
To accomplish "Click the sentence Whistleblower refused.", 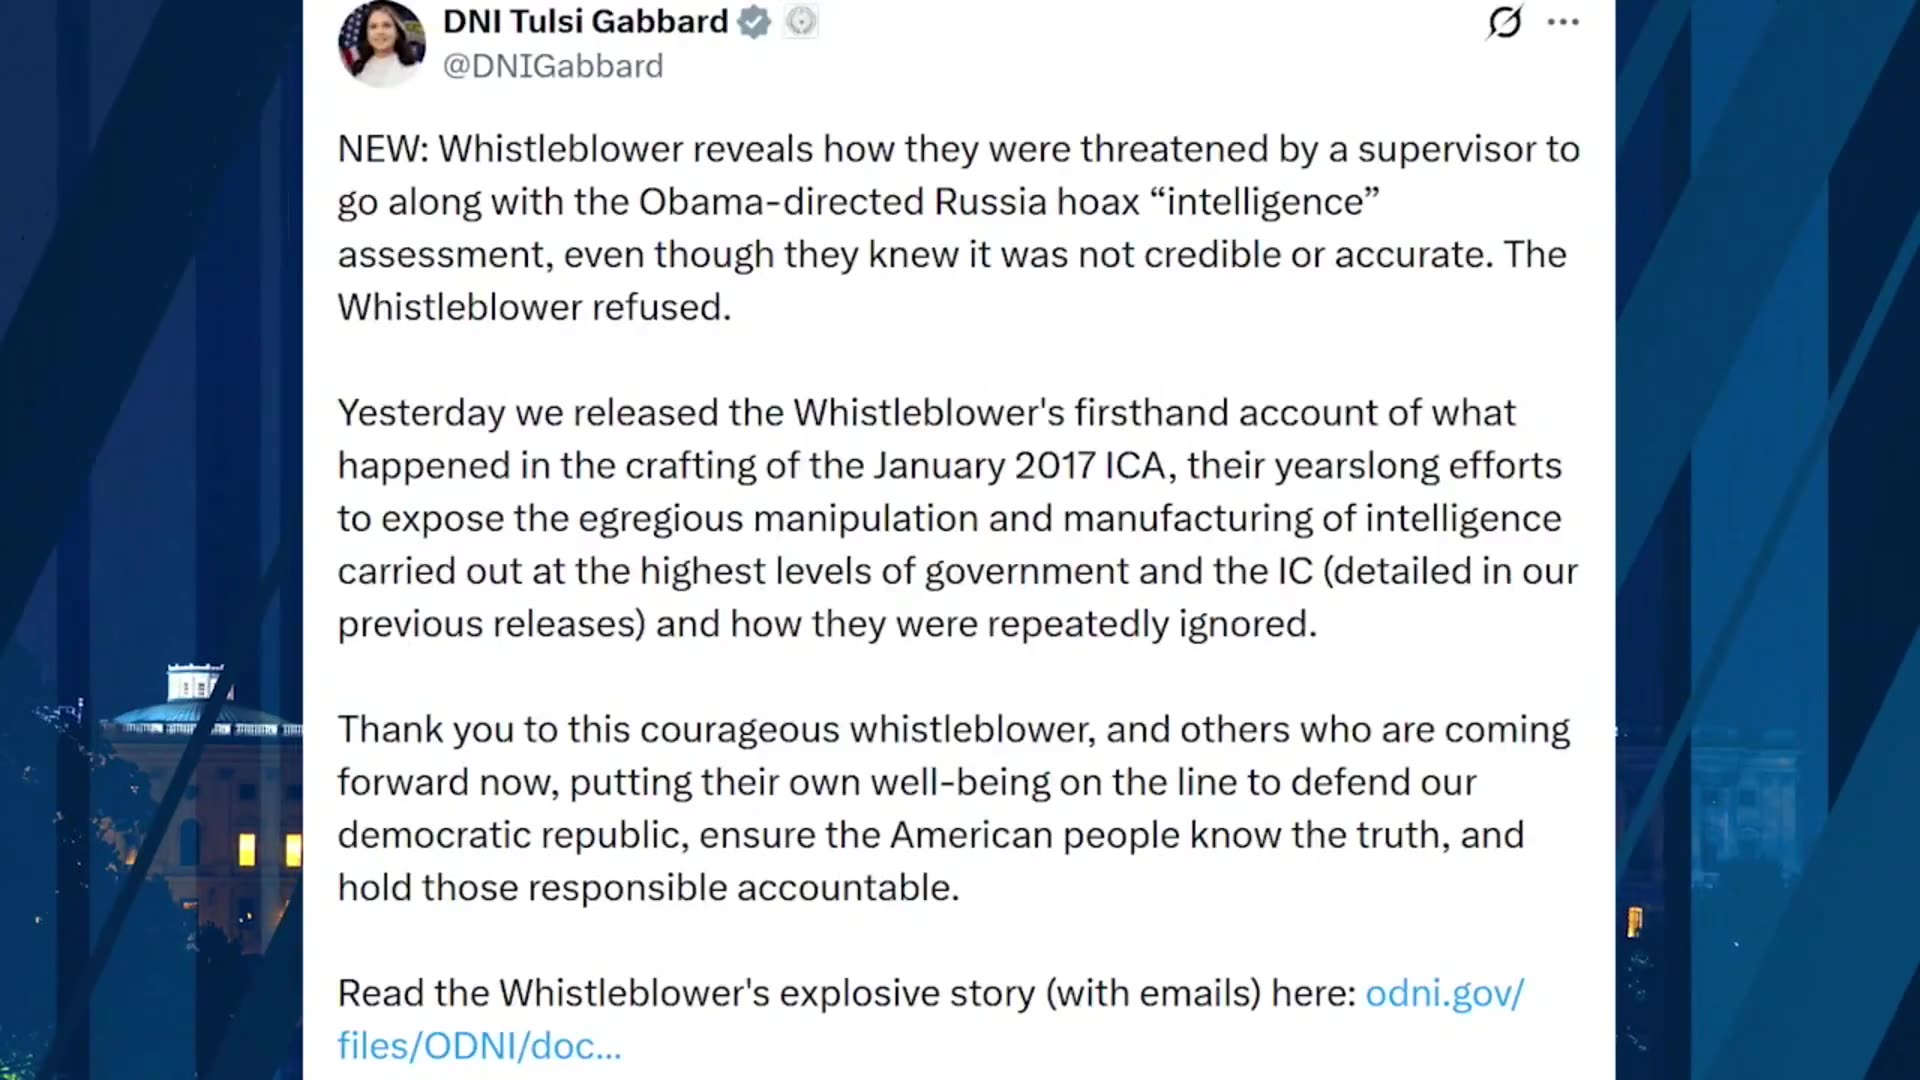I will coord(534,307).
